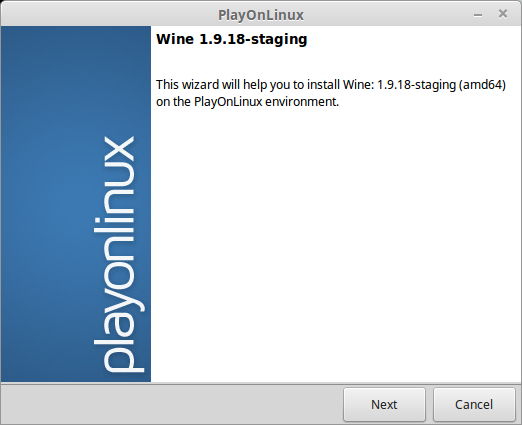
Task: Cancel the Wine installation wizard
Action: click(x=474, y=404)
